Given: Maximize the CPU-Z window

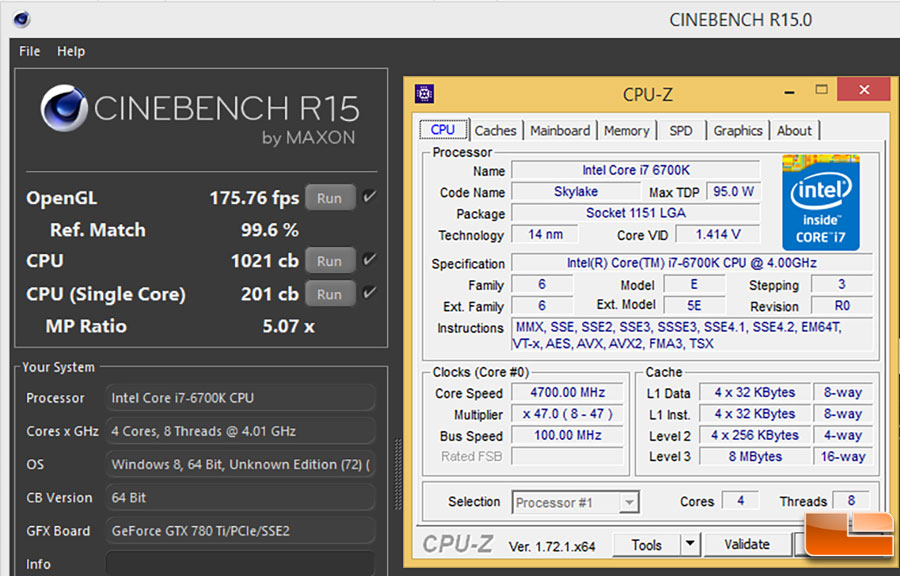Looking at the screenshot, I should coord(821,89).
